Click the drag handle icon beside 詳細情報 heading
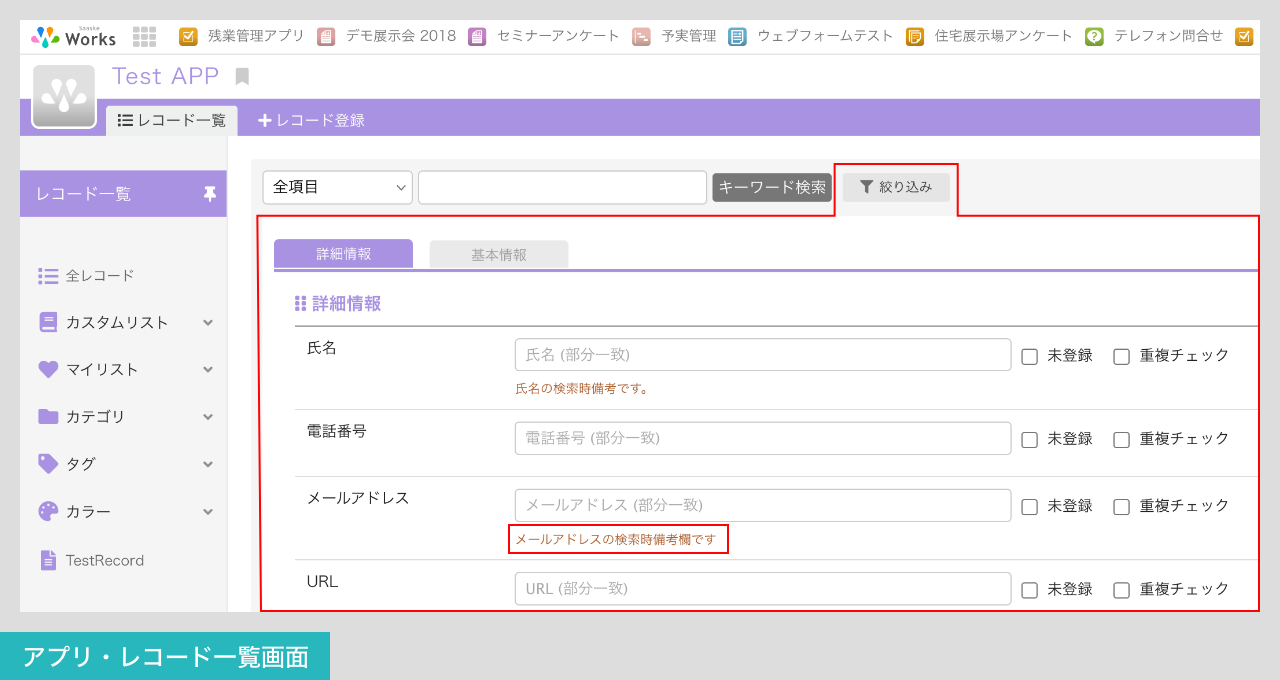The height and width of the screenshot is (680, 1280). [300, 304]
